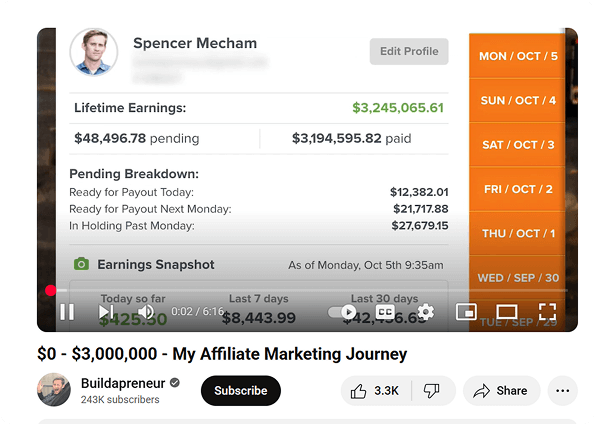Seek using the red progress bar scrubber
Viewport: 595px width, 424px height.
click(x=50, y=290)
